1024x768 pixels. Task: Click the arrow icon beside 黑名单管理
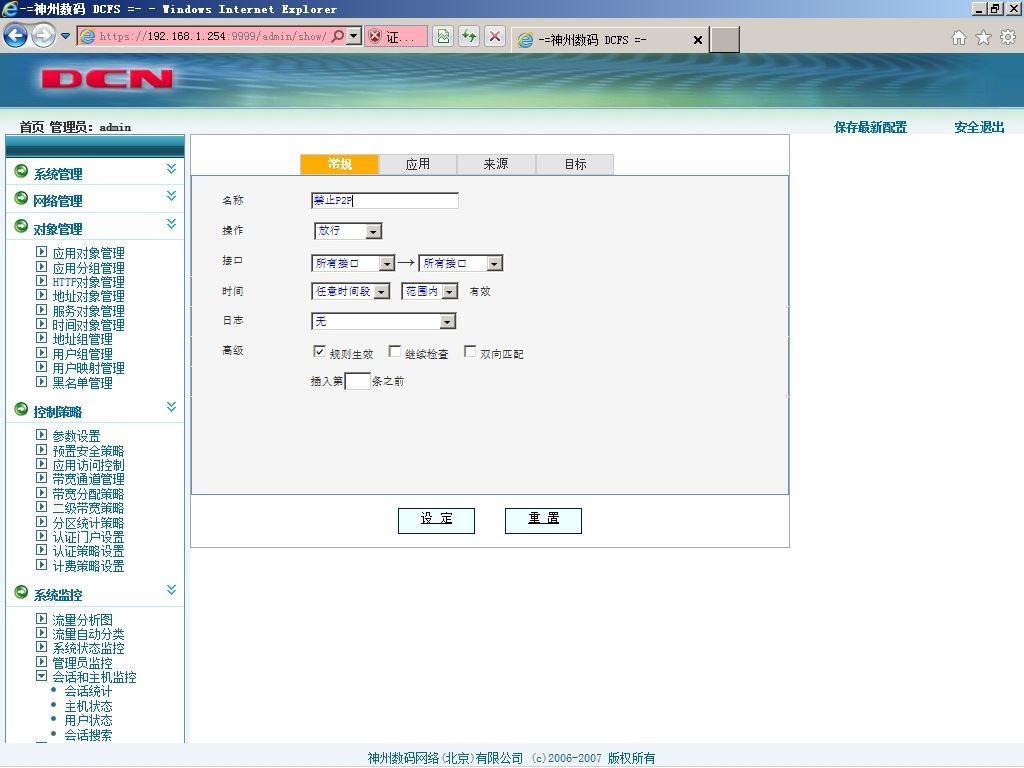41,381
